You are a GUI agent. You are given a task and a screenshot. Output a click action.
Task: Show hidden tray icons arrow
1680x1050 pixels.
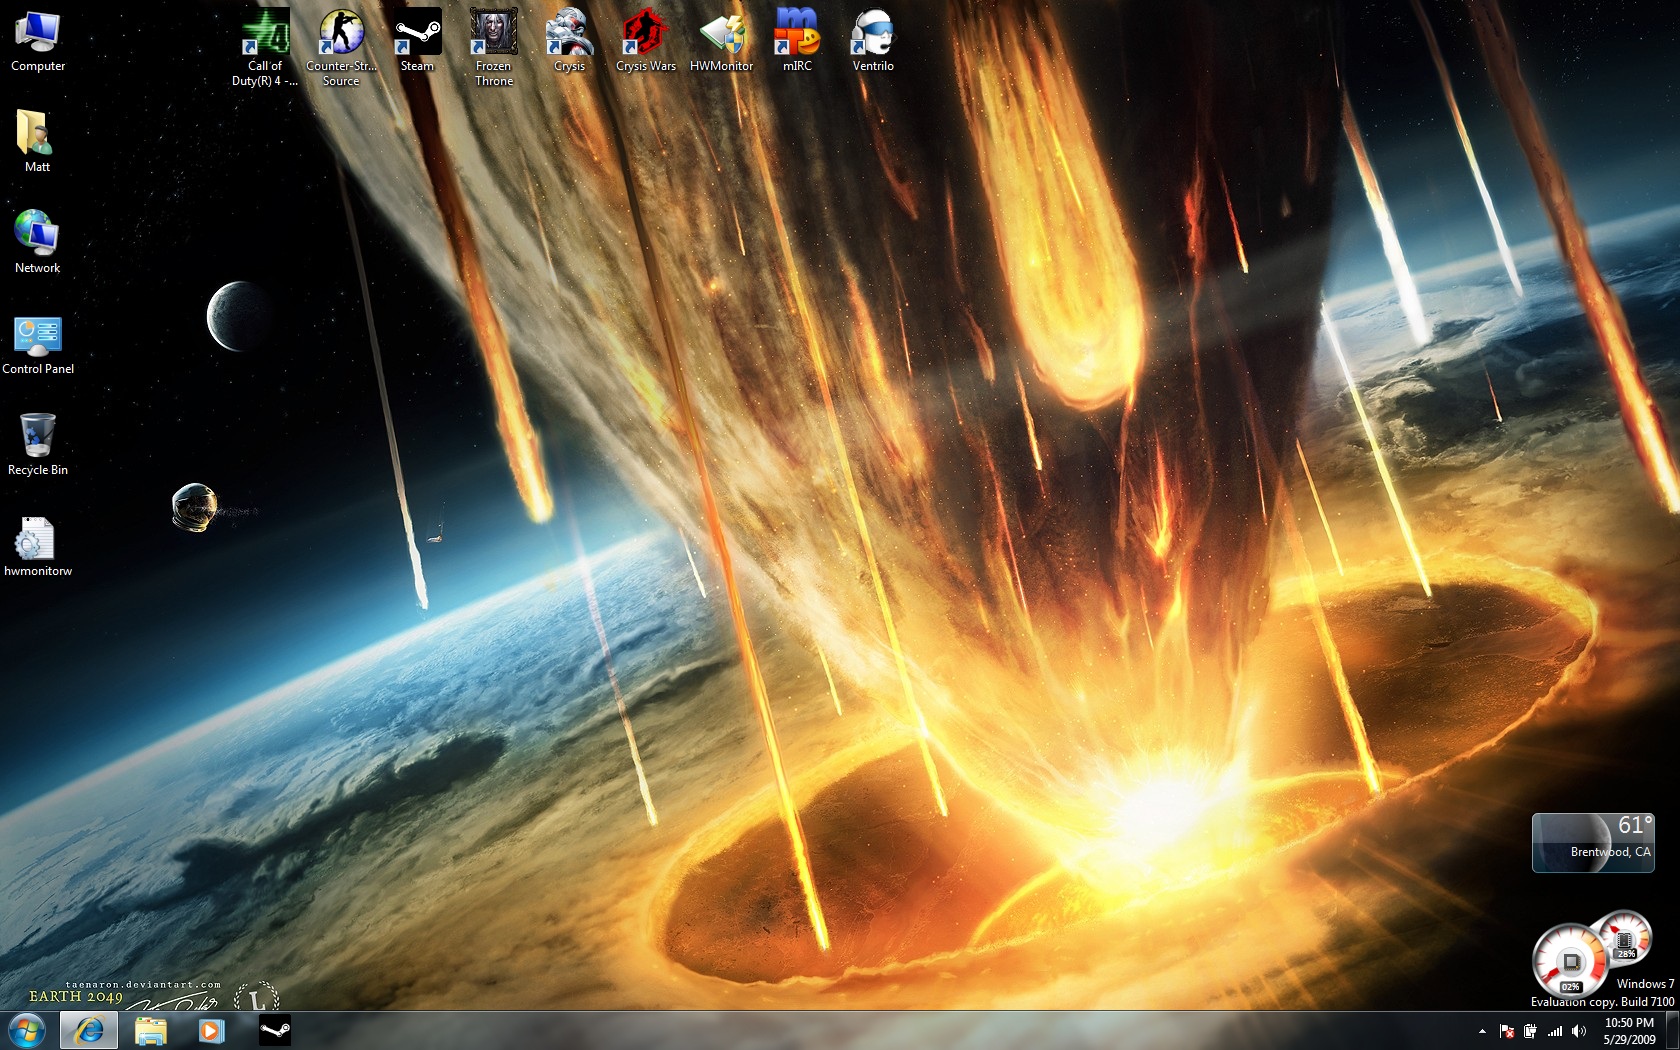1482,1031
